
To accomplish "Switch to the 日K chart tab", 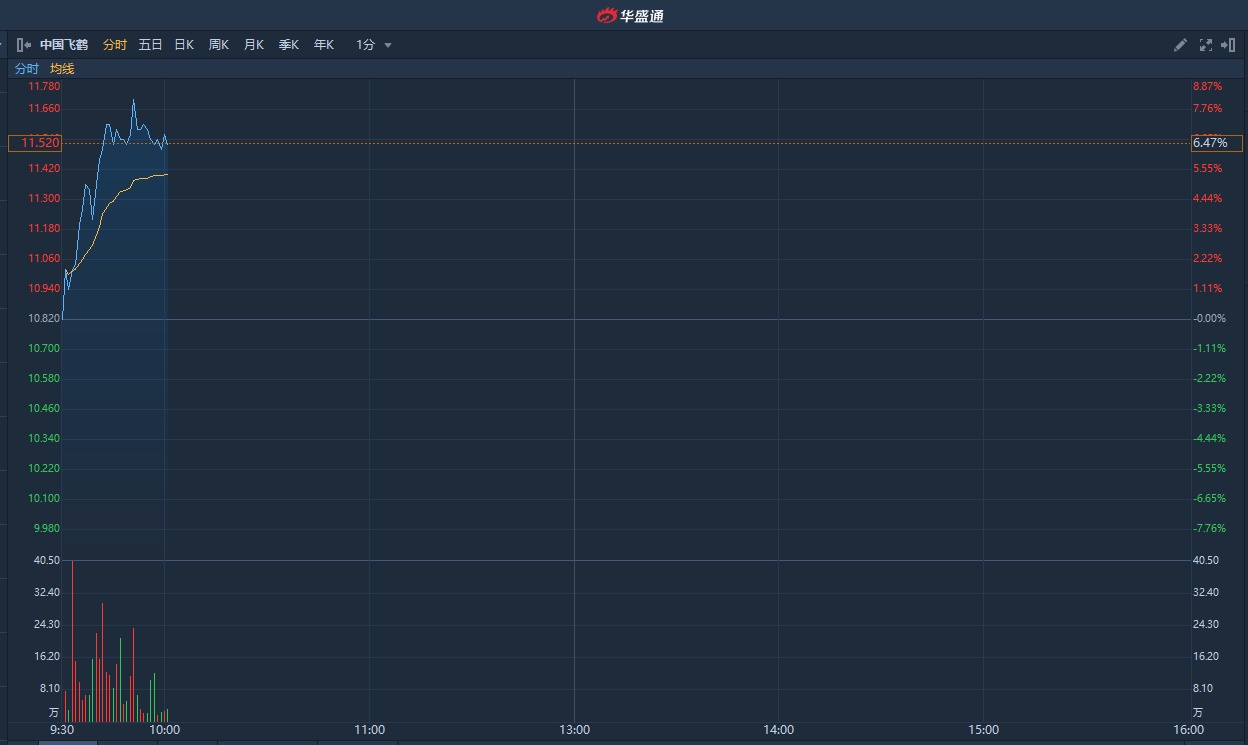I will [184, 45].
